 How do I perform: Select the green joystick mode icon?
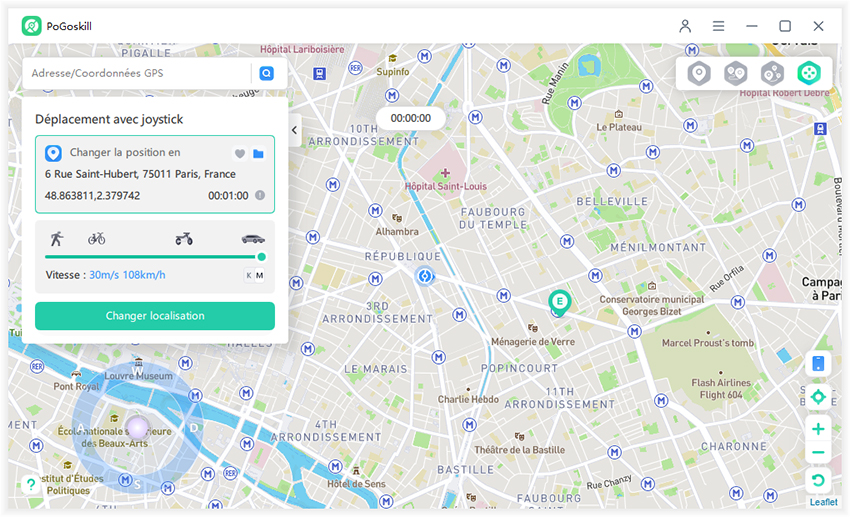point(808,73)
